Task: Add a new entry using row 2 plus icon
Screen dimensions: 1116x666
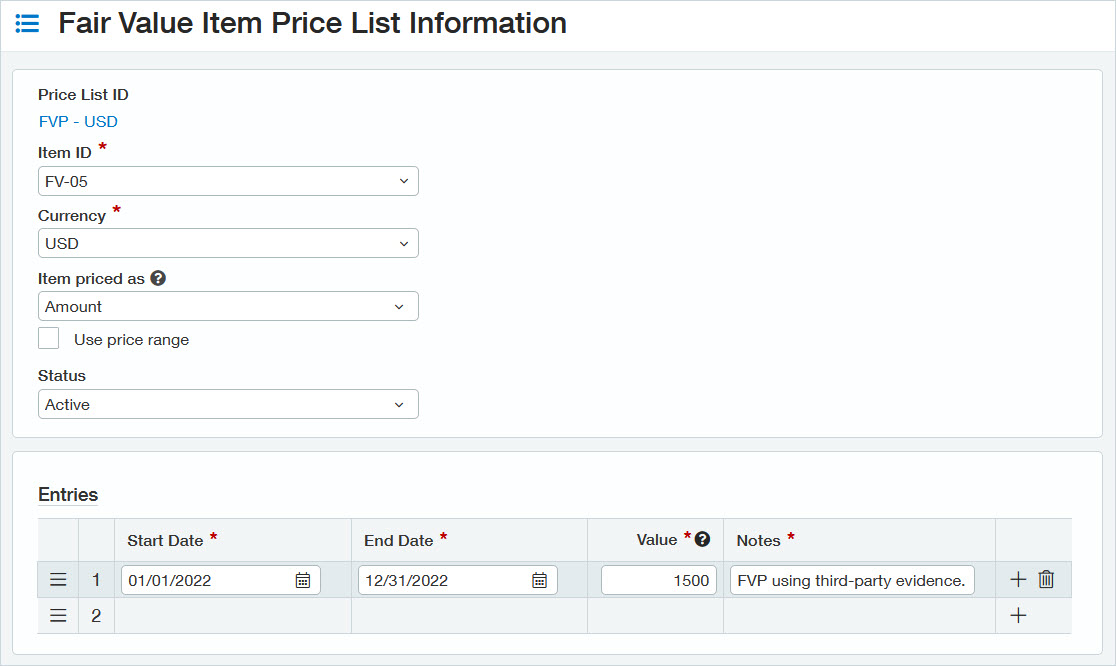Action: point(1017,615)
